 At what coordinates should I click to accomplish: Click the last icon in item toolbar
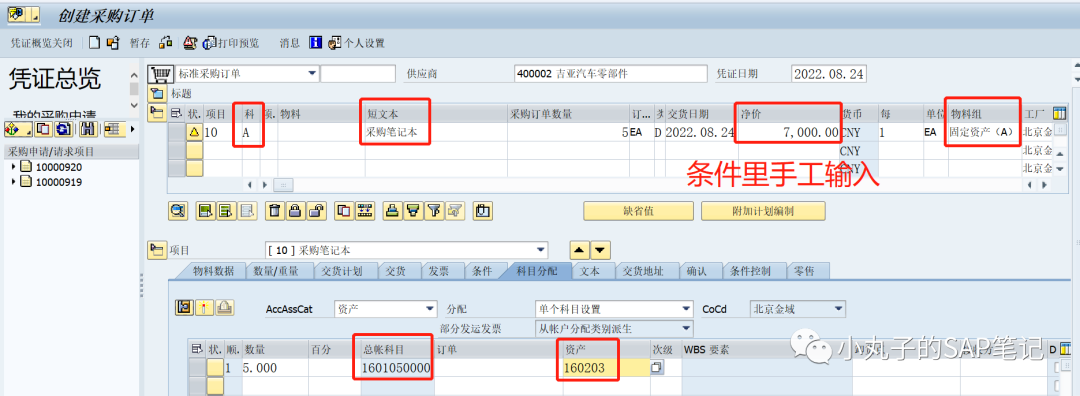482,211
